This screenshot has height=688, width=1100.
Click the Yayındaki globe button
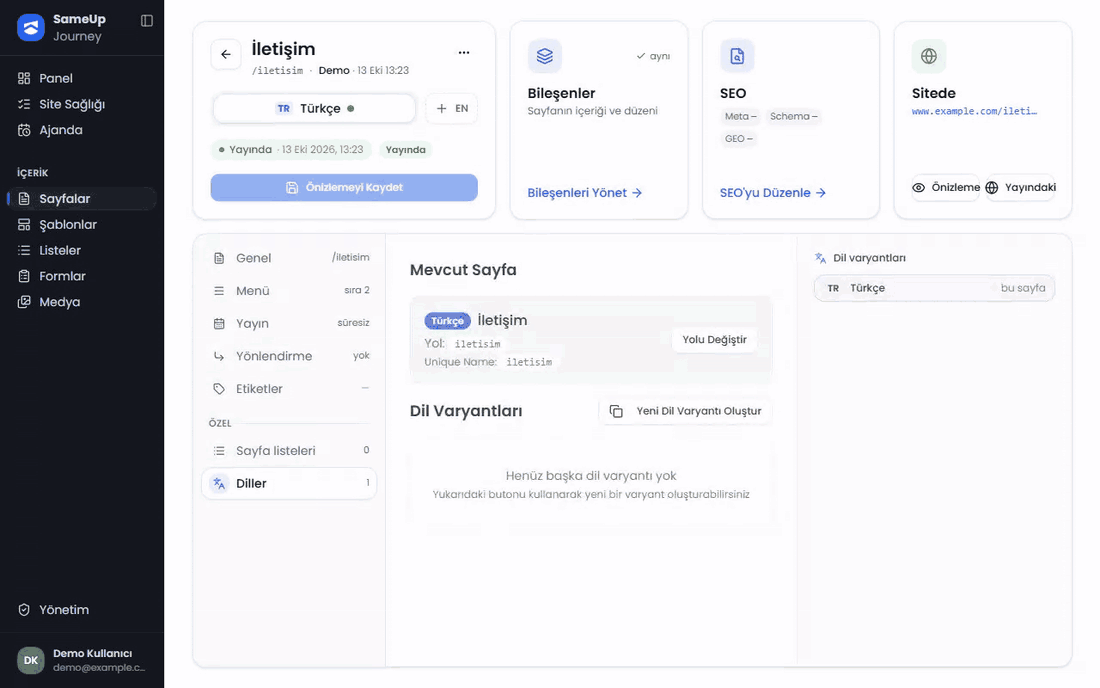tap(1021, 188)
